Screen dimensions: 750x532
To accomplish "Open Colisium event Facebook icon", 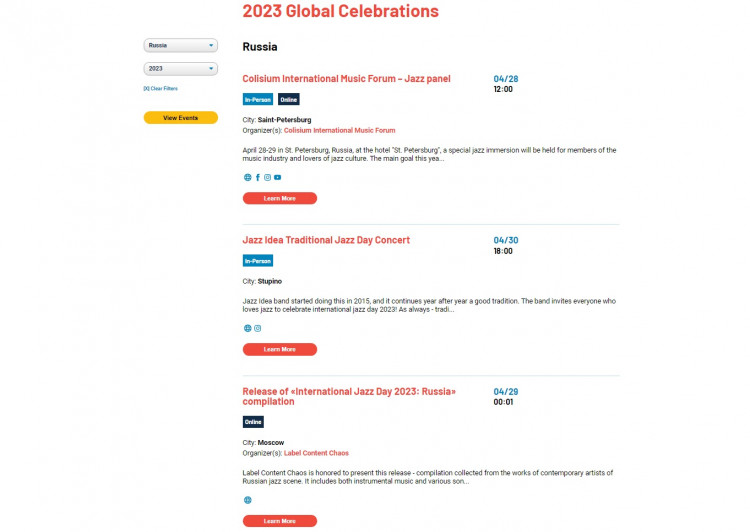I will pyautogui.click(x=258, y=177).
